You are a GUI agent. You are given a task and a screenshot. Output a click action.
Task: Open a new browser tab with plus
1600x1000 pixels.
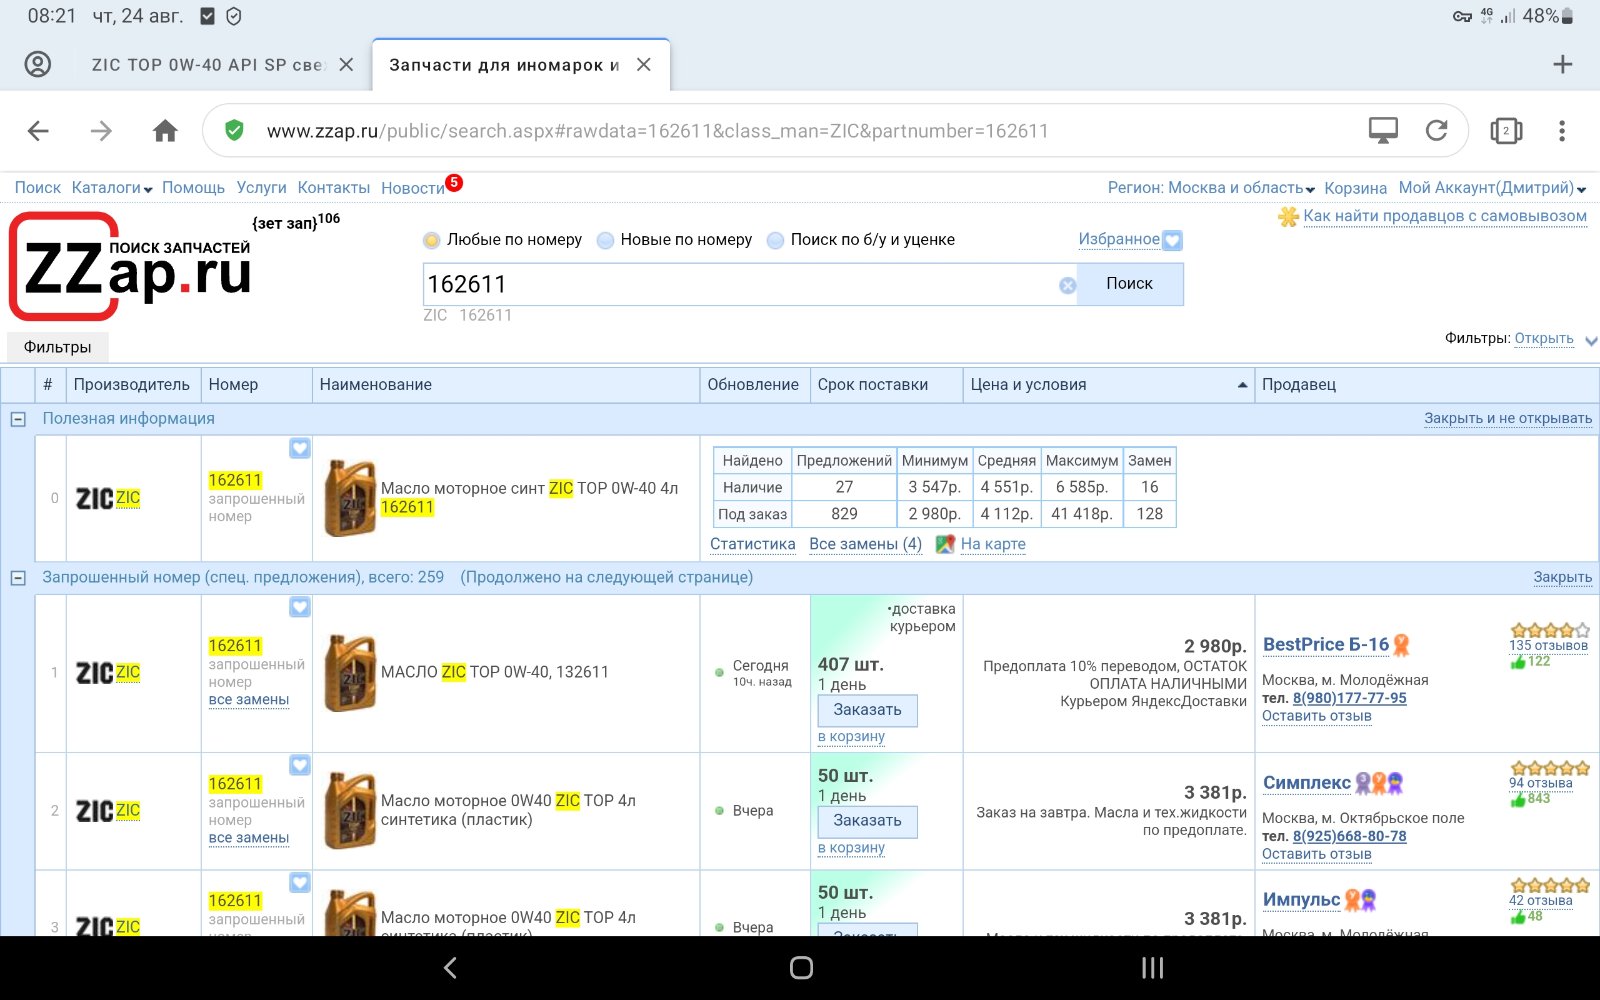(1562, 64)
